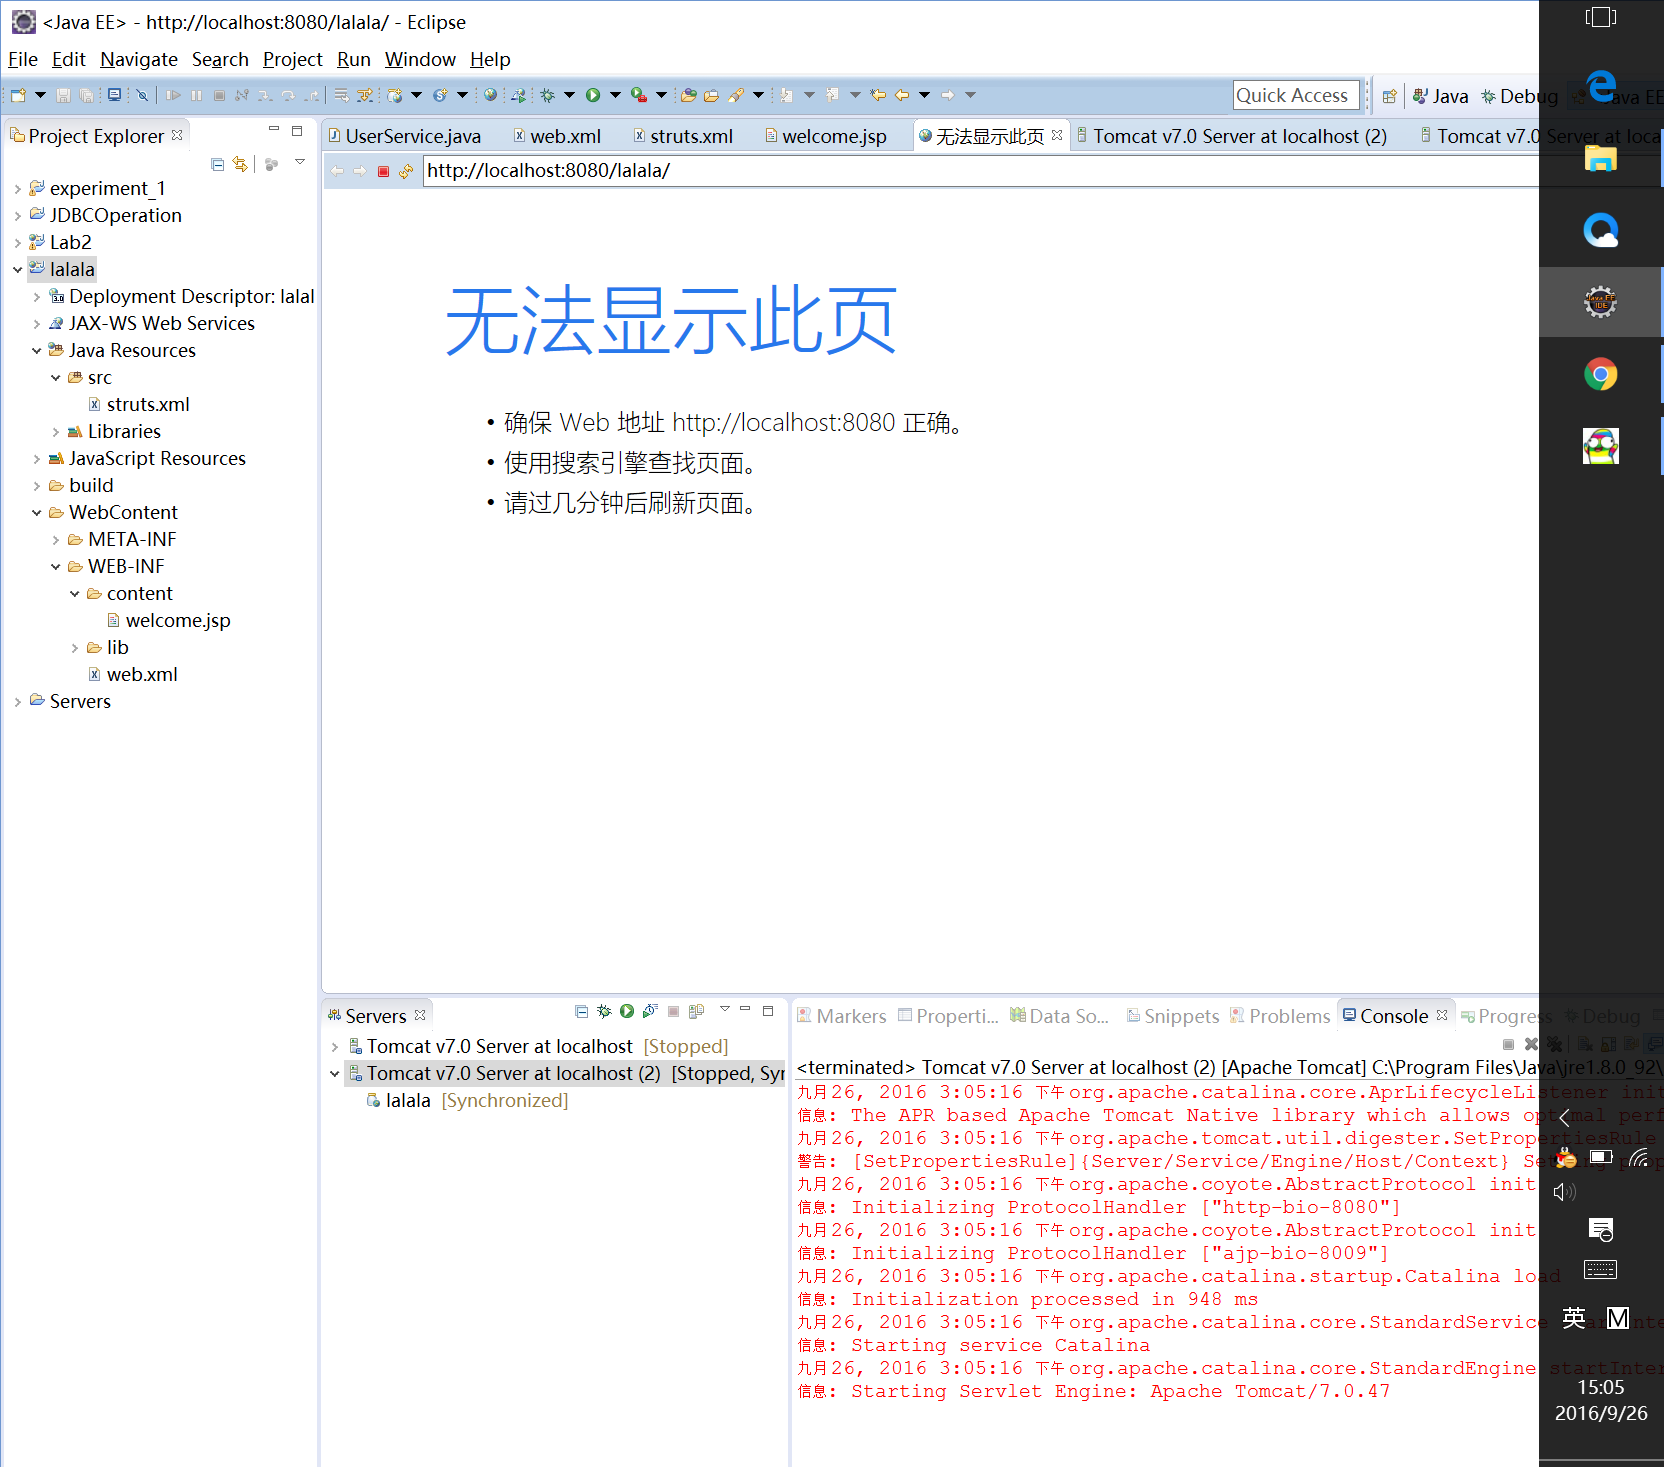
Task: Open dropdown arrow next to Run button
Action: pyautogui.click(x=615, y=95)
